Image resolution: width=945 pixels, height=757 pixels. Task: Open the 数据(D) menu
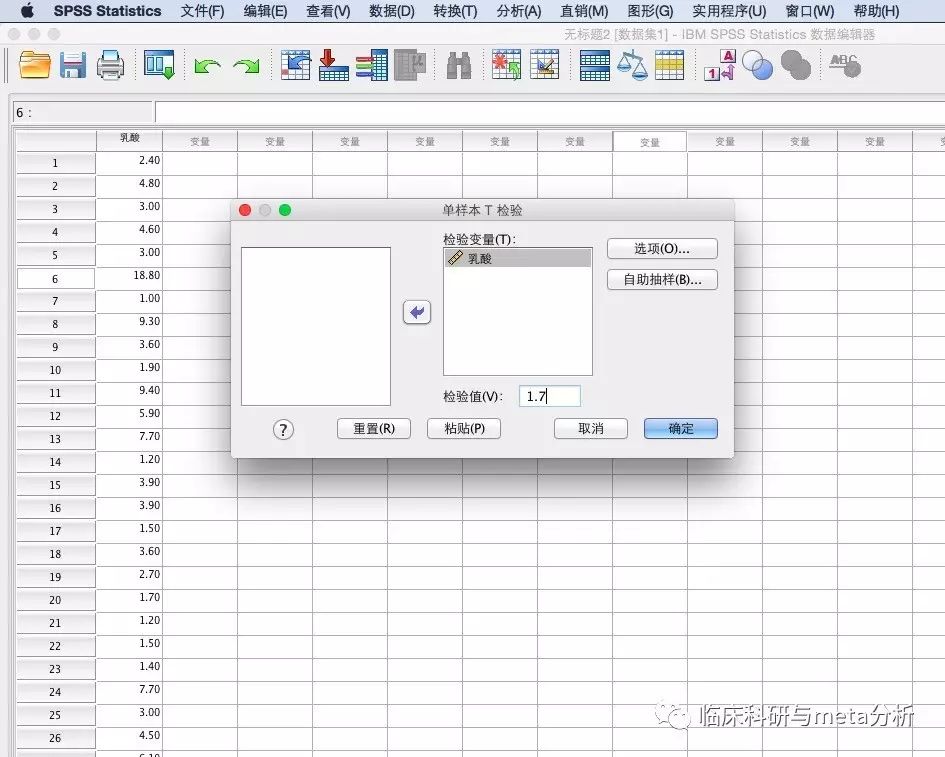click(x=392, y=11)
